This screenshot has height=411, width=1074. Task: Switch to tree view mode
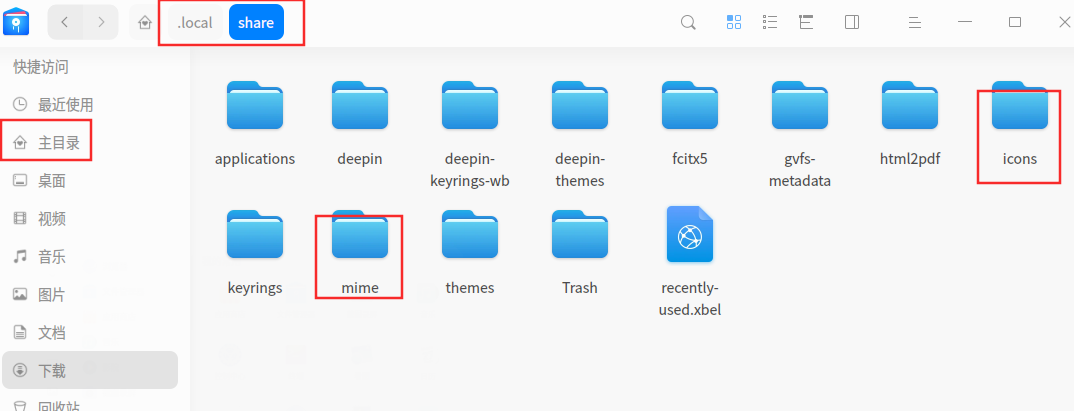(x=806, y=23)
